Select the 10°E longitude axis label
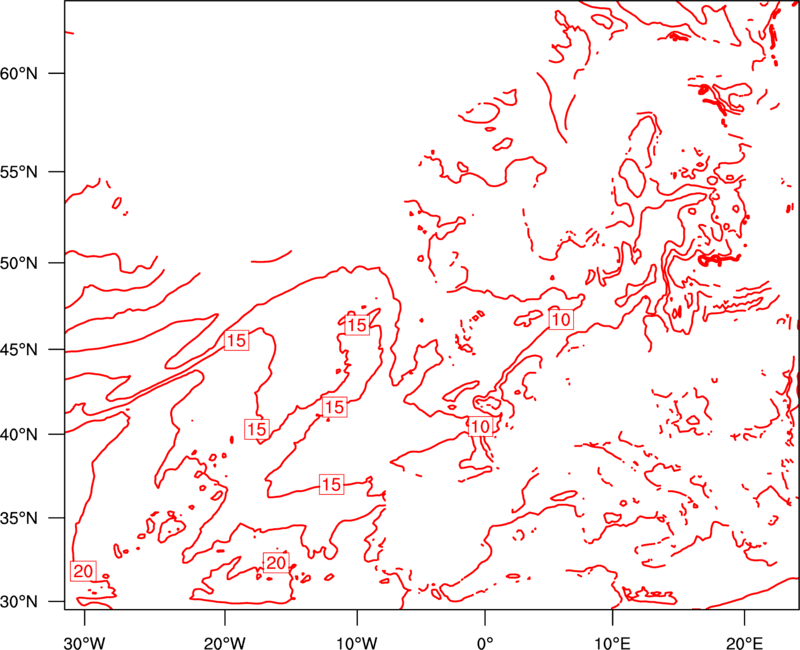Screen dimensions: 800x650 [x=612, y=643]
